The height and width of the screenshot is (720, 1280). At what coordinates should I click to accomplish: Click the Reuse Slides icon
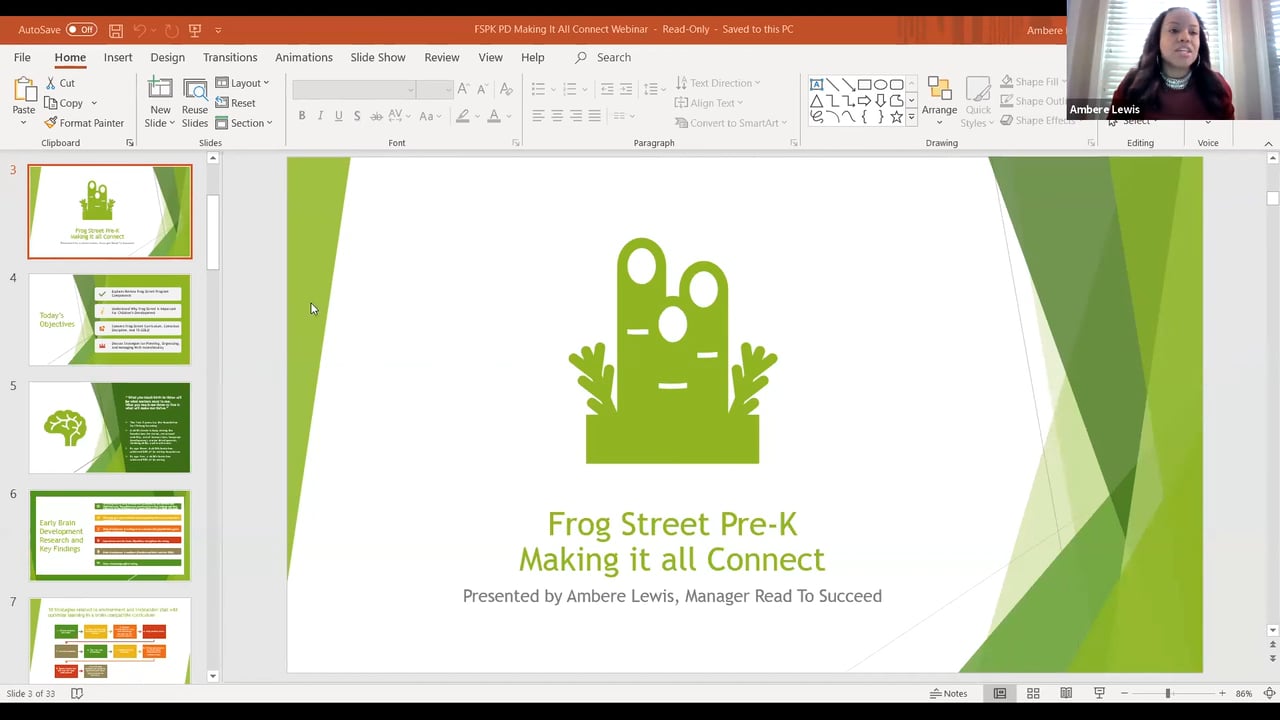(x=195, y=90)
